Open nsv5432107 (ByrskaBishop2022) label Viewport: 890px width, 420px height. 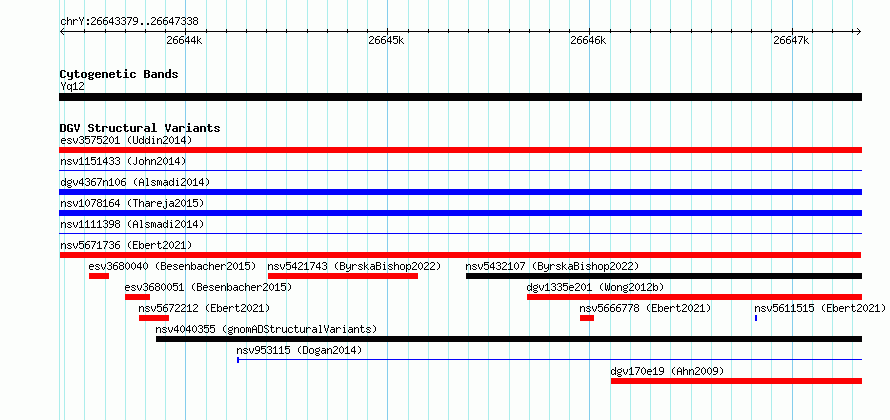tap(552, 266)
